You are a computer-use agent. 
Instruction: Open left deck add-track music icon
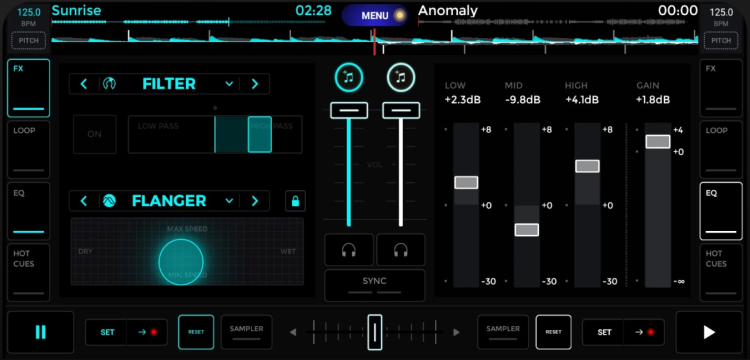point(349,77)
